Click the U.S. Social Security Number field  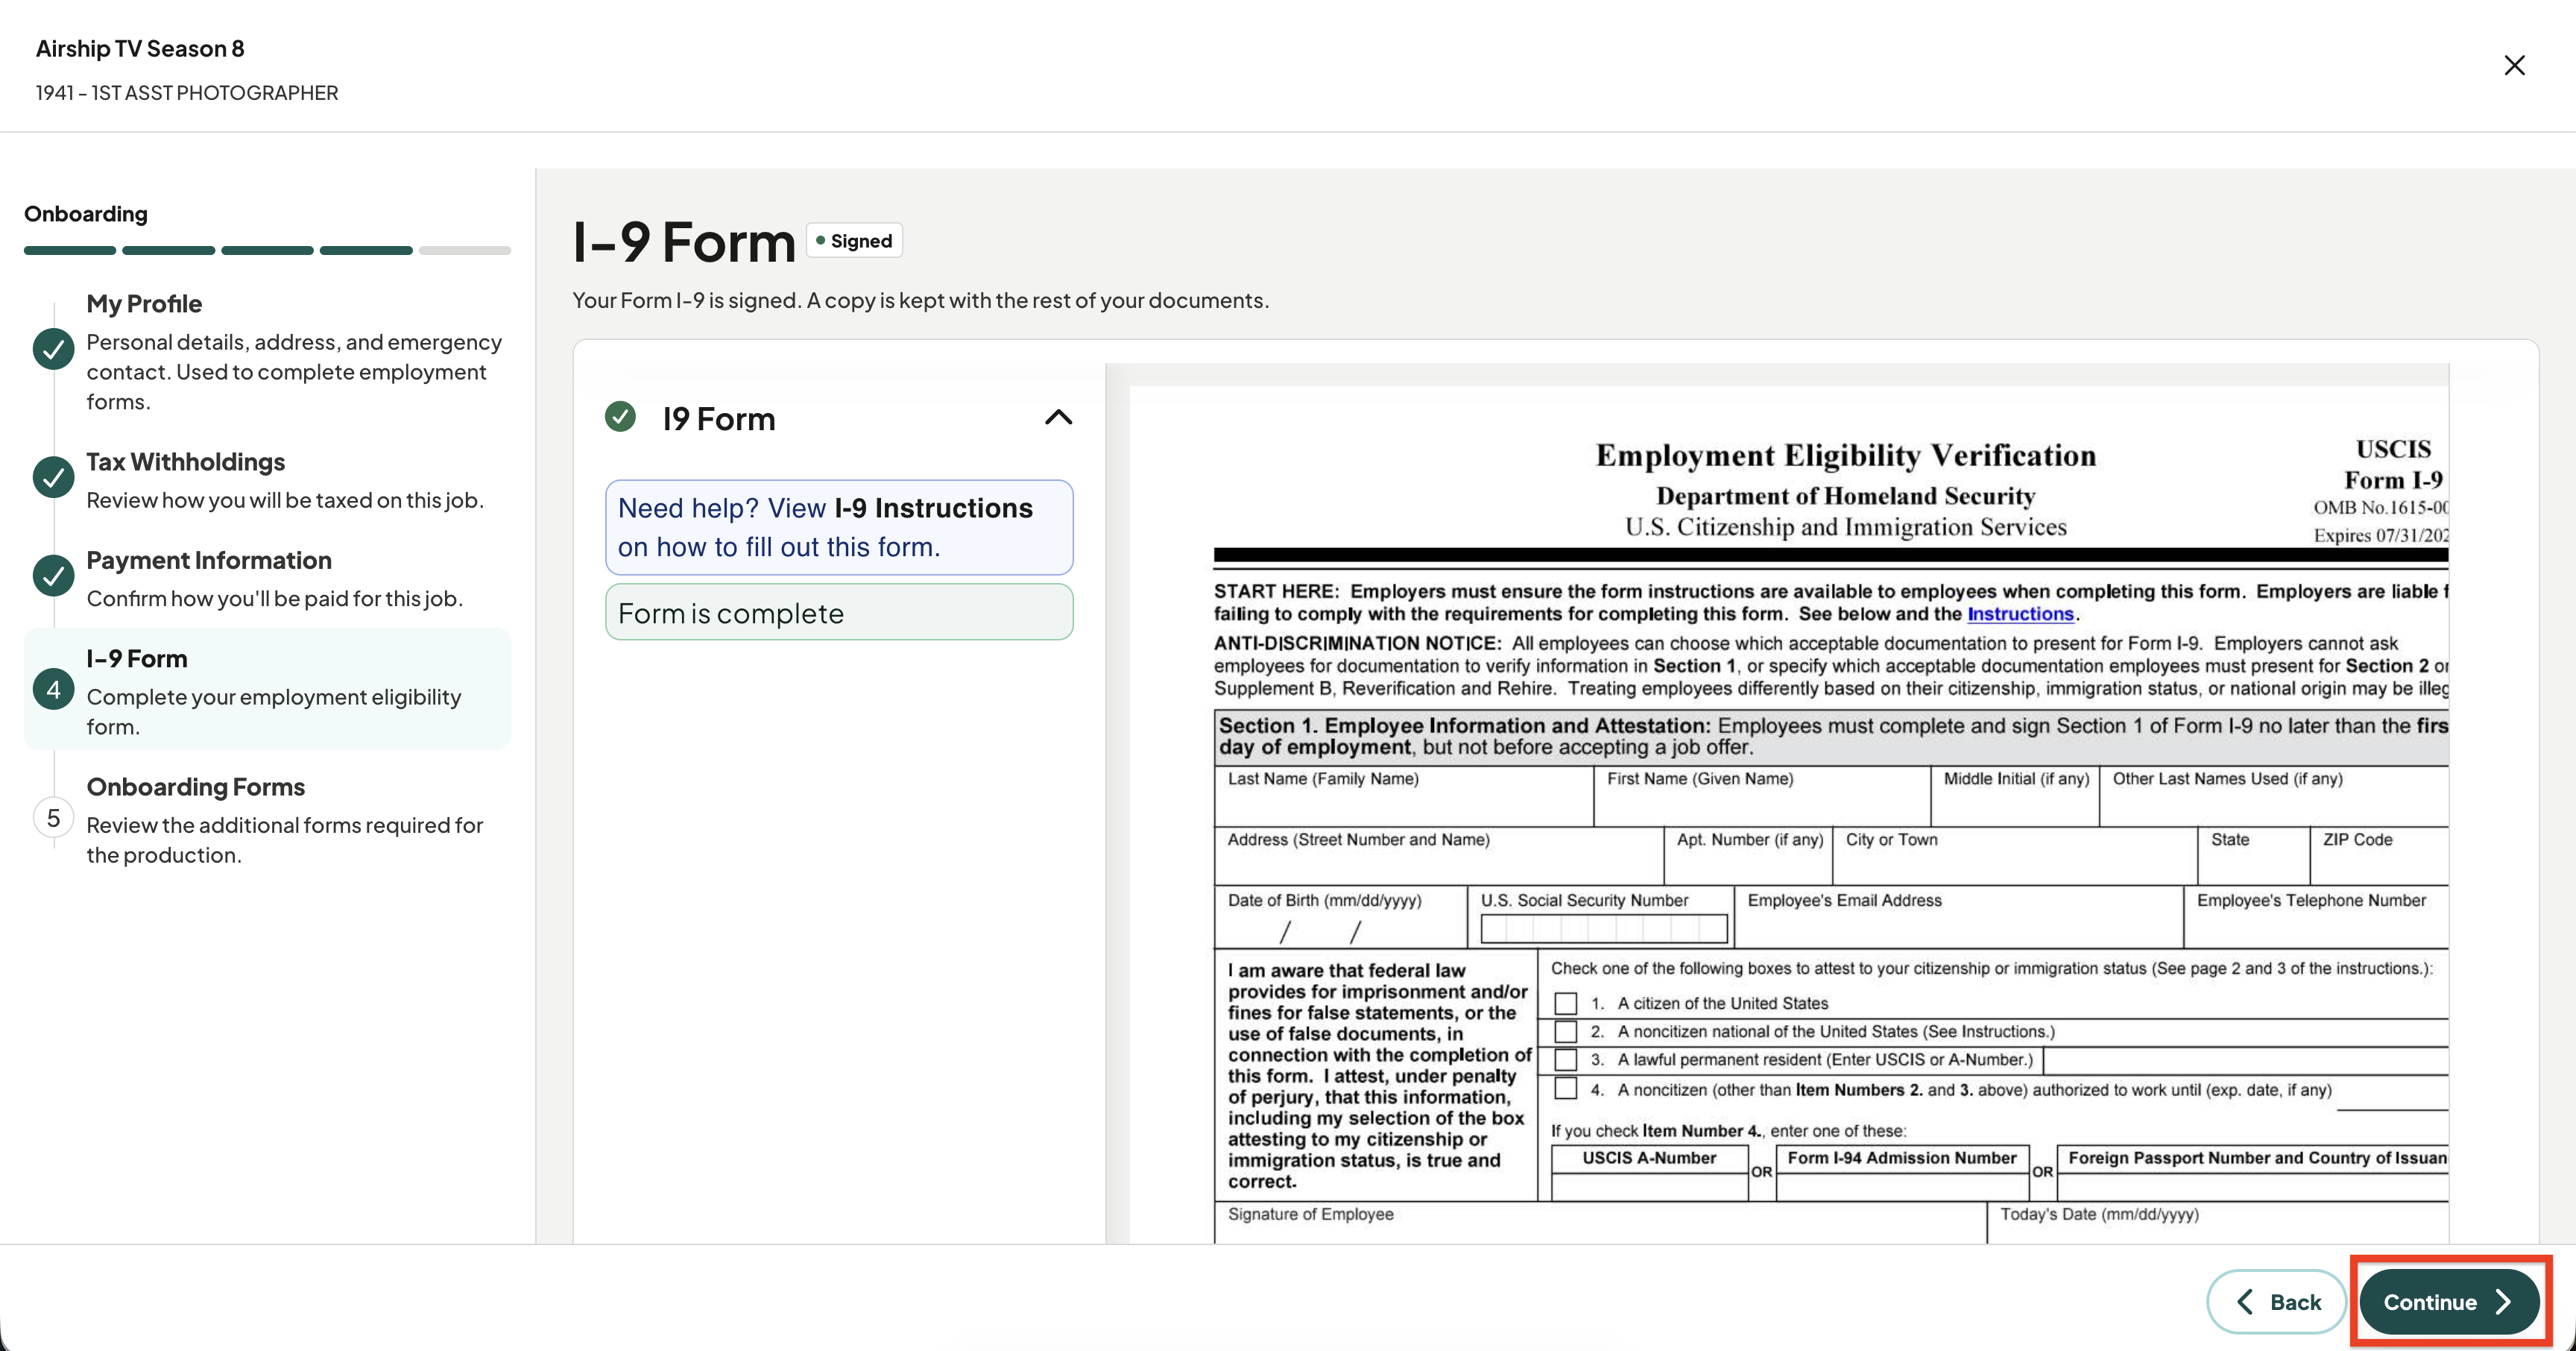click(x=1604, y=928)
